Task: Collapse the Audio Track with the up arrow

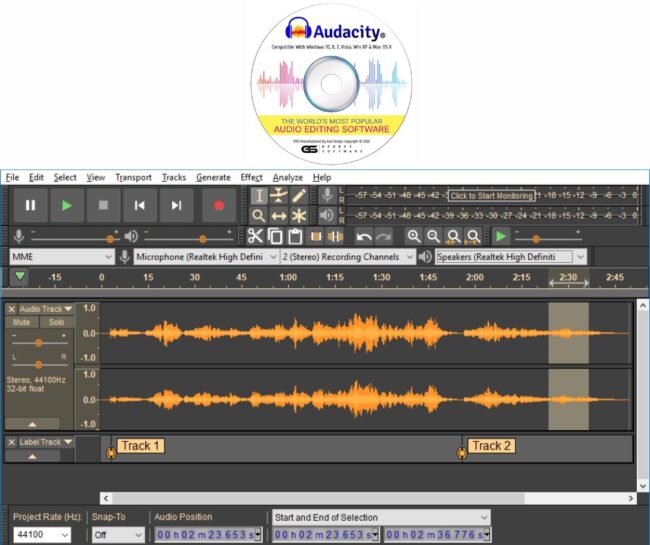Action: pos(32,424)
